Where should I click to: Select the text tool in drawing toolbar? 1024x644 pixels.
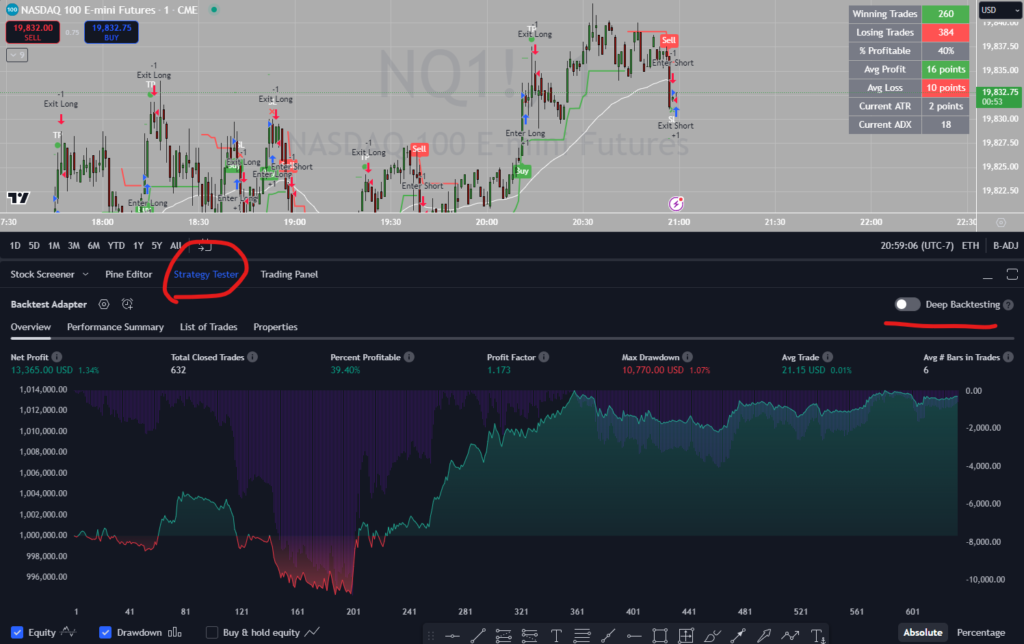pyautogui.click(x=556, y=634)
